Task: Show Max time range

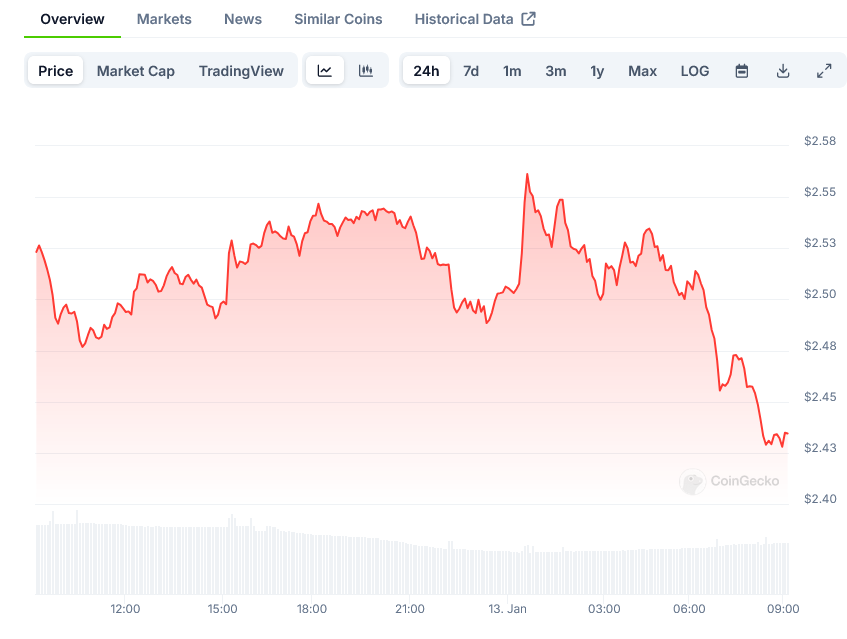Action: [x=642, y=71]
